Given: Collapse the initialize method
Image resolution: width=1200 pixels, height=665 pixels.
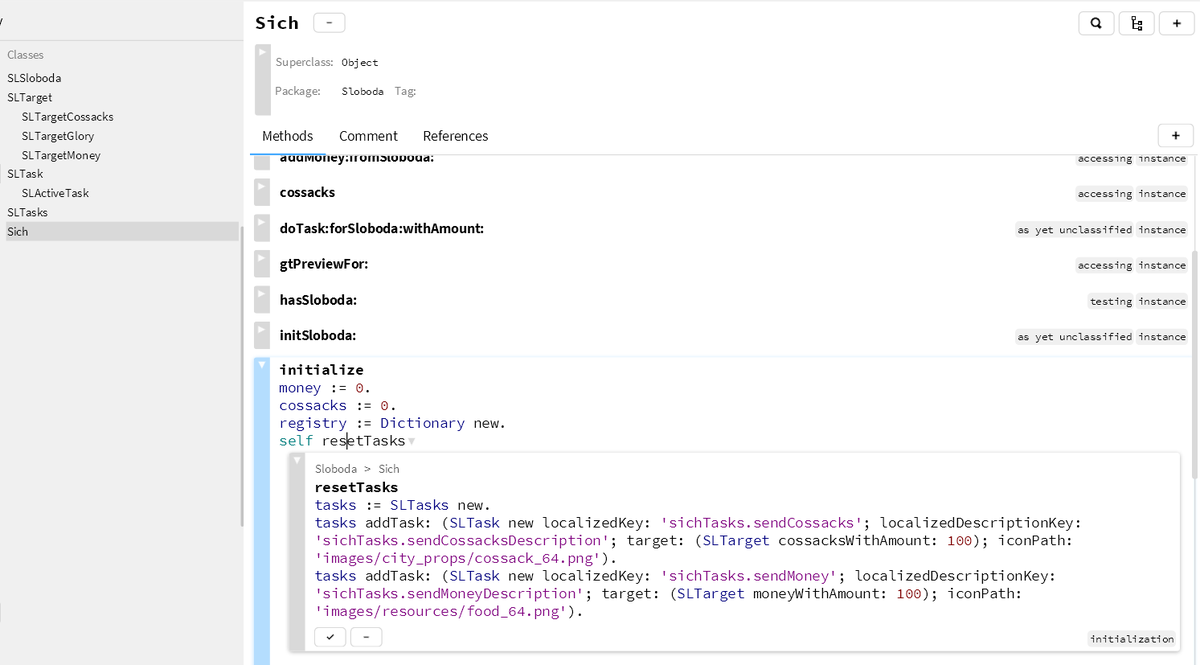Looking at the screenshot, I should tap(262, 365).
